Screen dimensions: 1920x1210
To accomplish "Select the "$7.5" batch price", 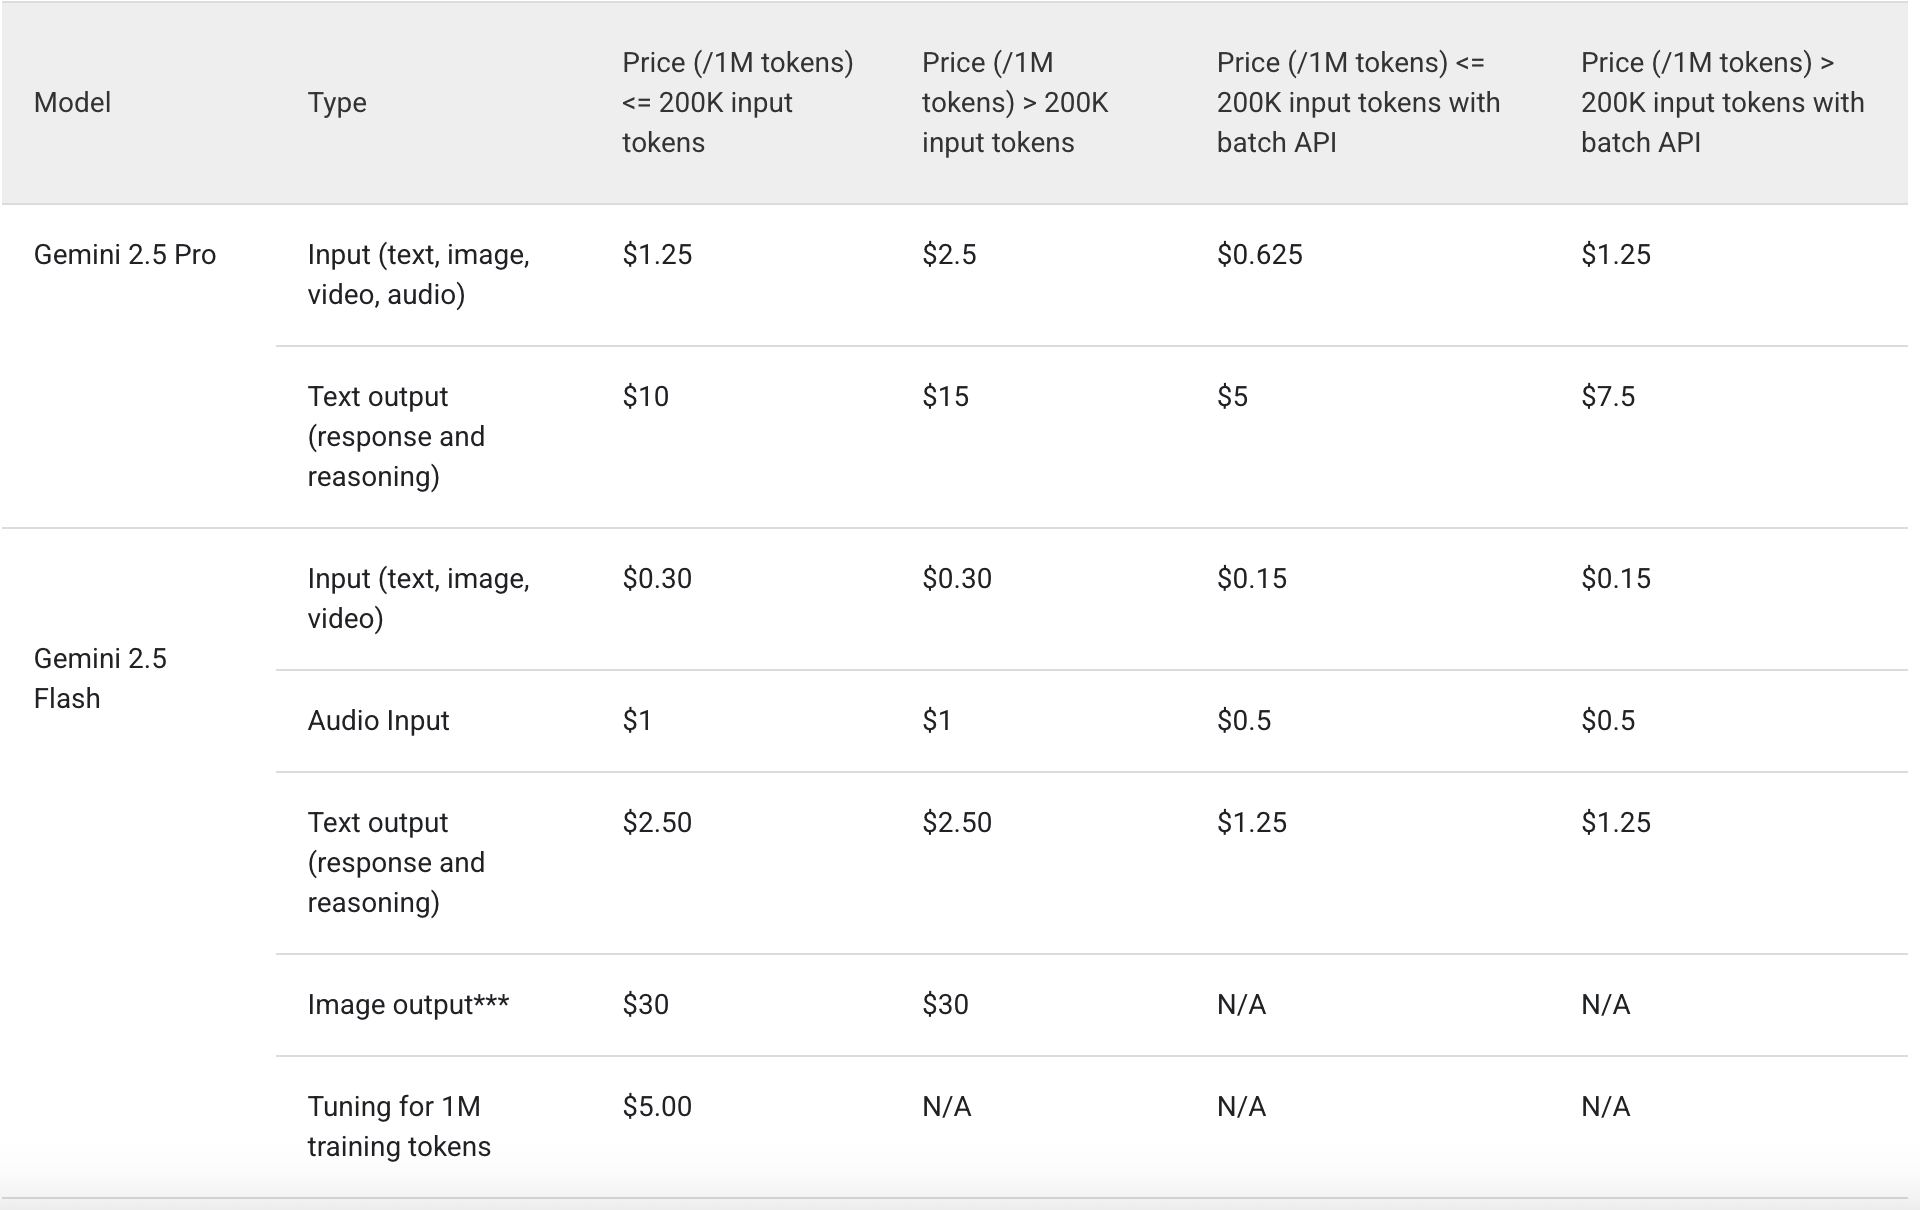I will [x=1608, y=397].
